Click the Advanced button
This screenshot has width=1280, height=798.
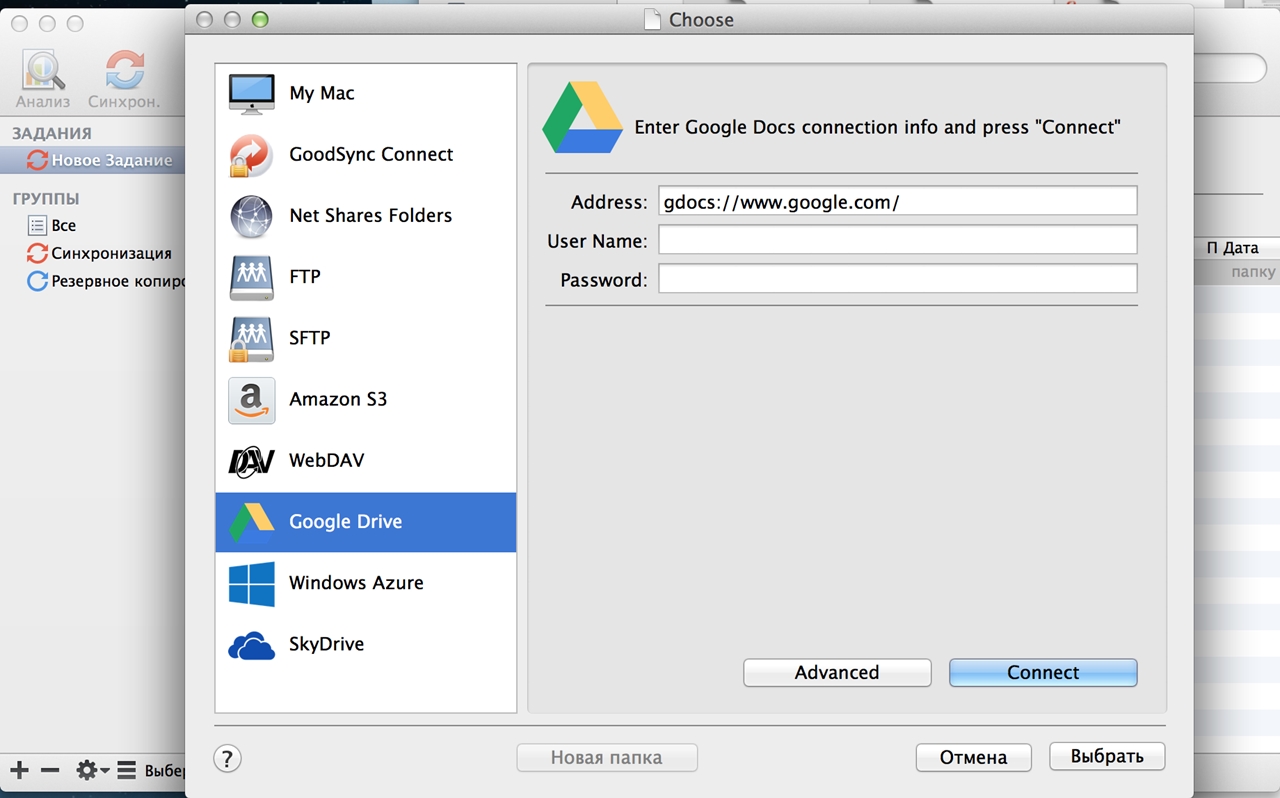coord(837,673)
